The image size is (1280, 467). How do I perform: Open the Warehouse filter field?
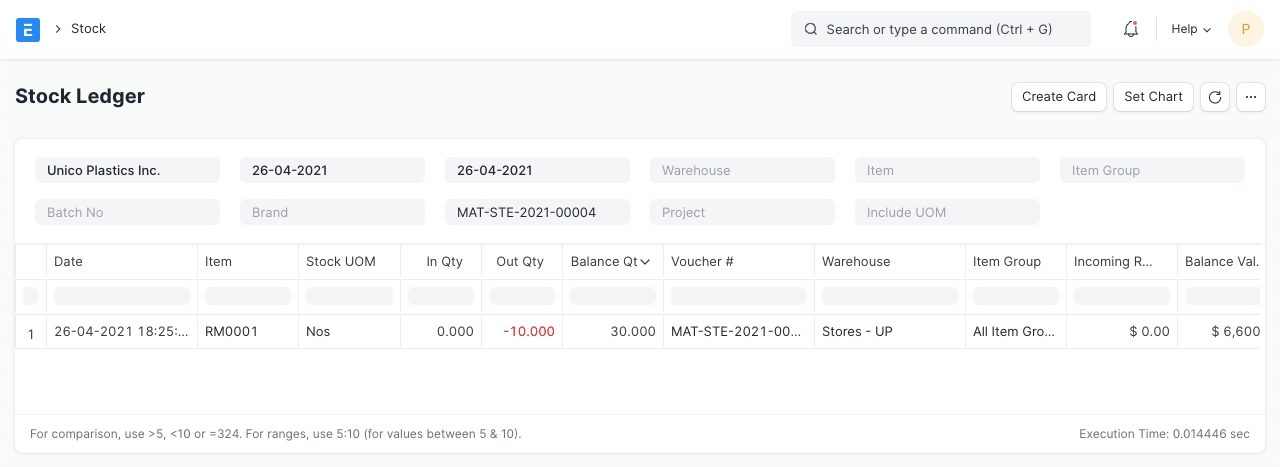tap(742, 171)
